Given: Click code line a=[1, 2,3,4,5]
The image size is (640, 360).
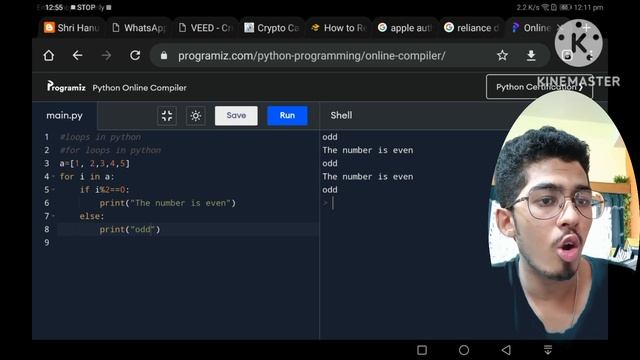Looking at the screenshot, I should coord(95,163).
